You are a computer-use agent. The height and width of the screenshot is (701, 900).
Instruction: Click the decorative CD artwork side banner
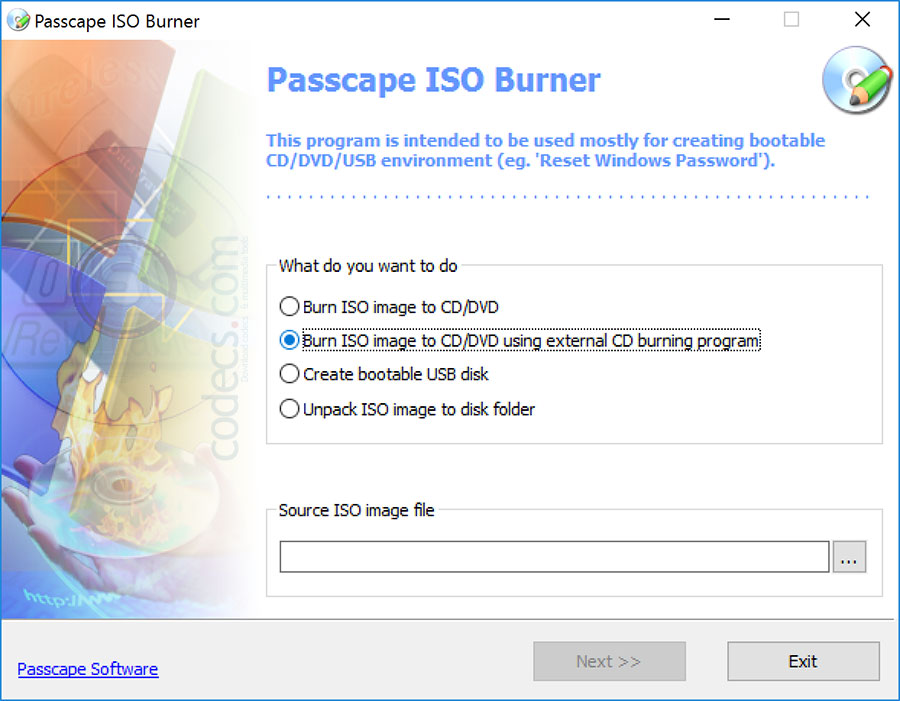pyautogui.click(x=127, y=329)
